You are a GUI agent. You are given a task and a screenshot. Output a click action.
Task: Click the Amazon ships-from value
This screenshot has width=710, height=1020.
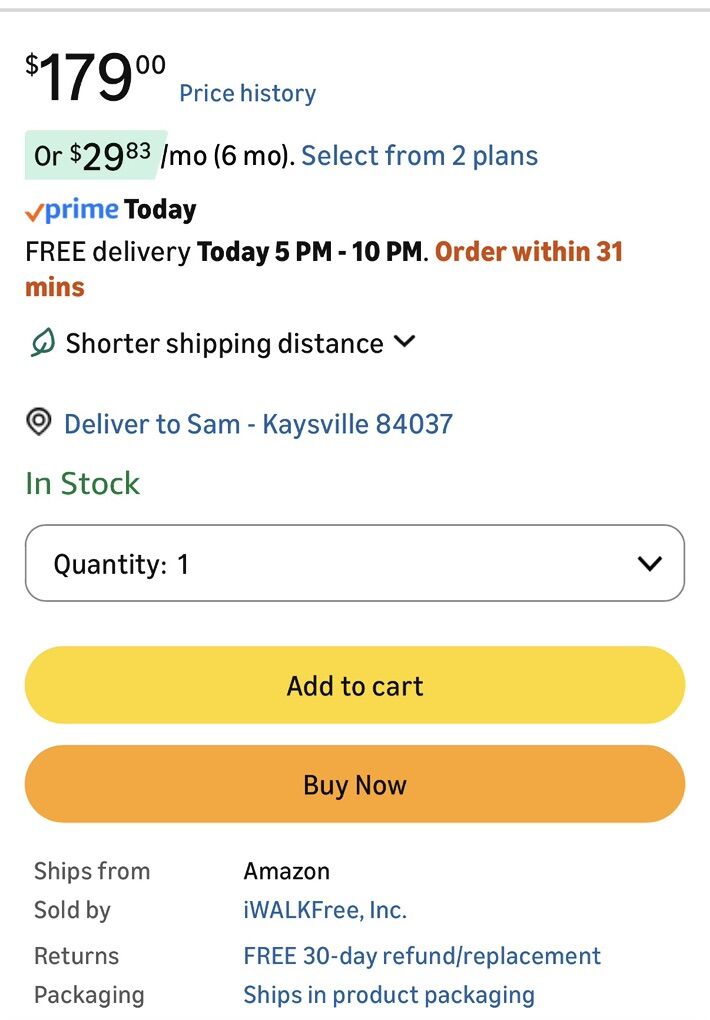click(286, 871)
